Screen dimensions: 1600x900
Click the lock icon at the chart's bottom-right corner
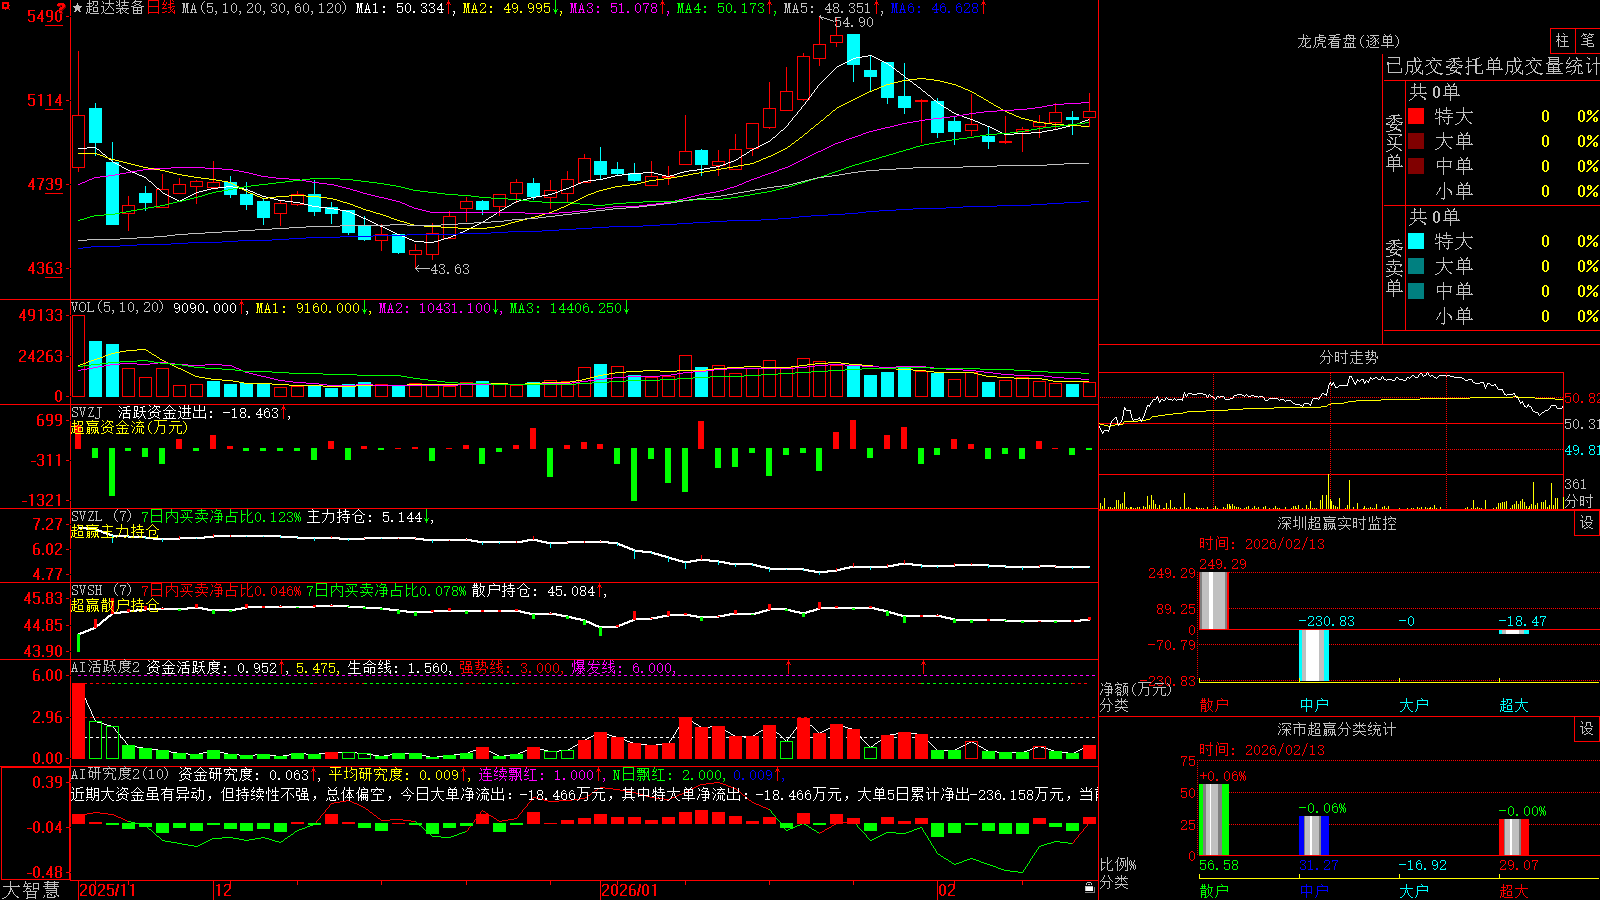1089,888
